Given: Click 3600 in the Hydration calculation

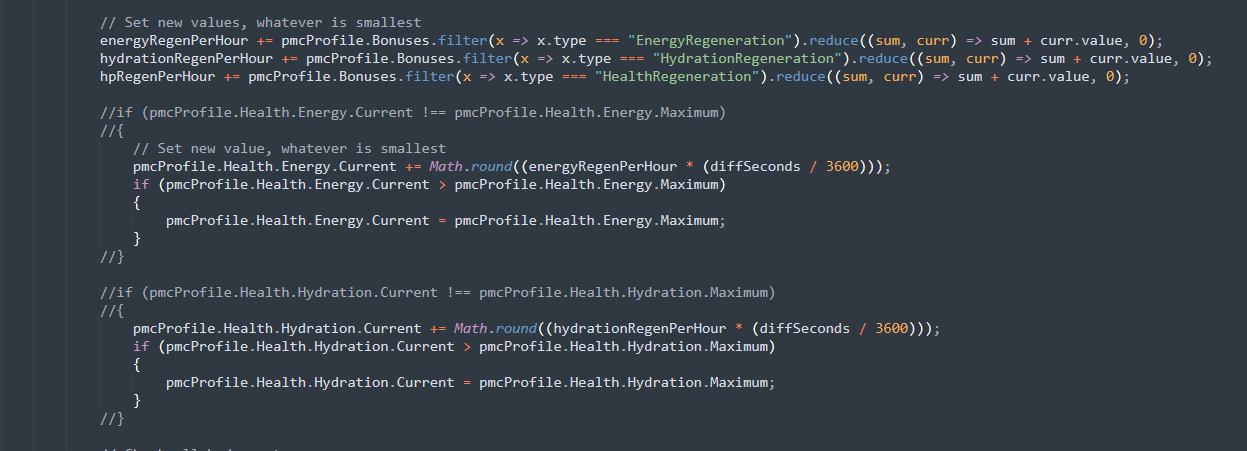Looking at the screenshot, I should 893,328.
